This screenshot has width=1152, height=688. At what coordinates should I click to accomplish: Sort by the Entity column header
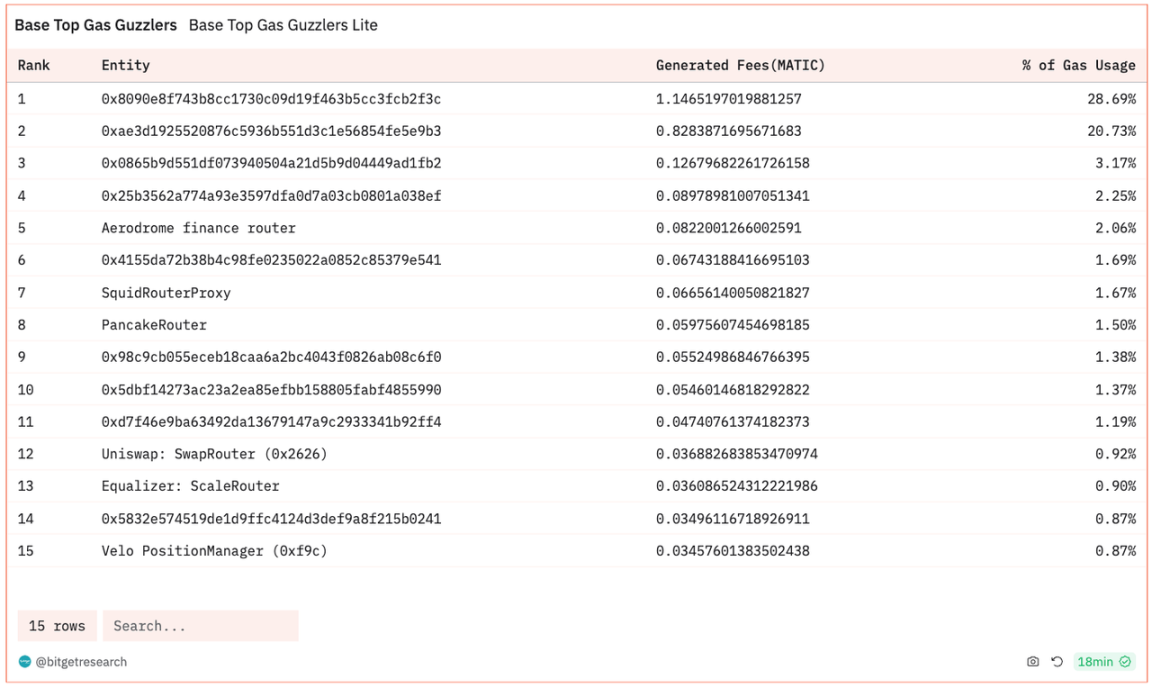point(125,65)
